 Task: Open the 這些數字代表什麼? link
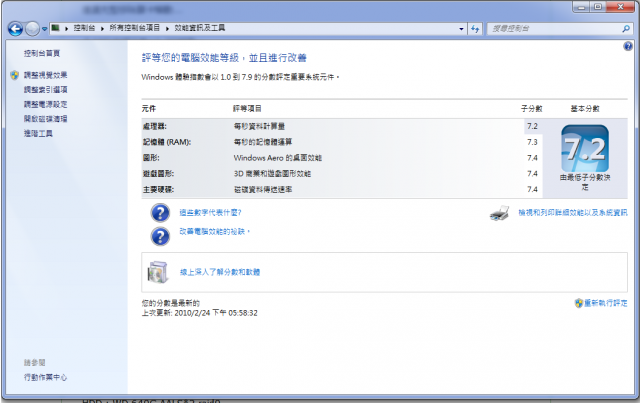(211, 212)
